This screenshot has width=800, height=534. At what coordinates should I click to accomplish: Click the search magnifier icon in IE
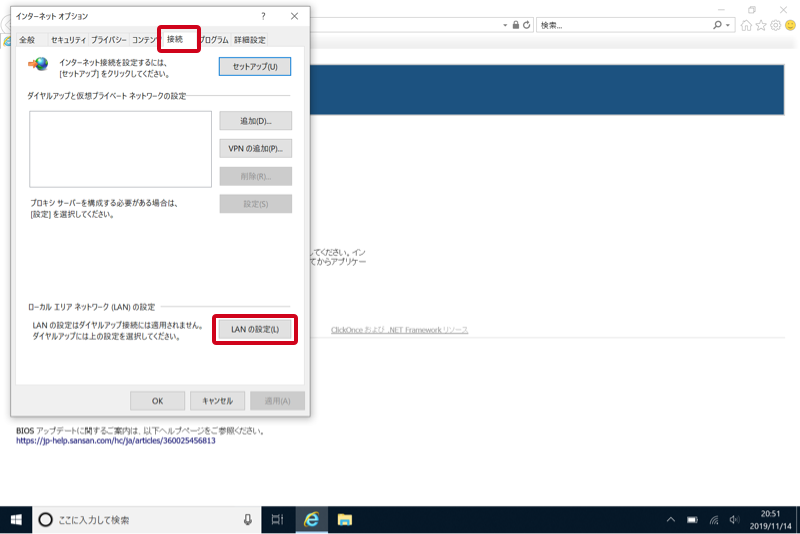coord(717,25)
